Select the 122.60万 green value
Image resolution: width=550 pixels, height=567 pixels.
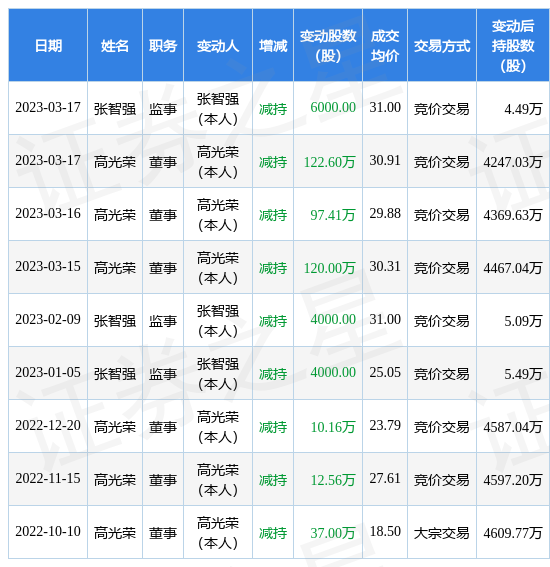pos(329,162)
